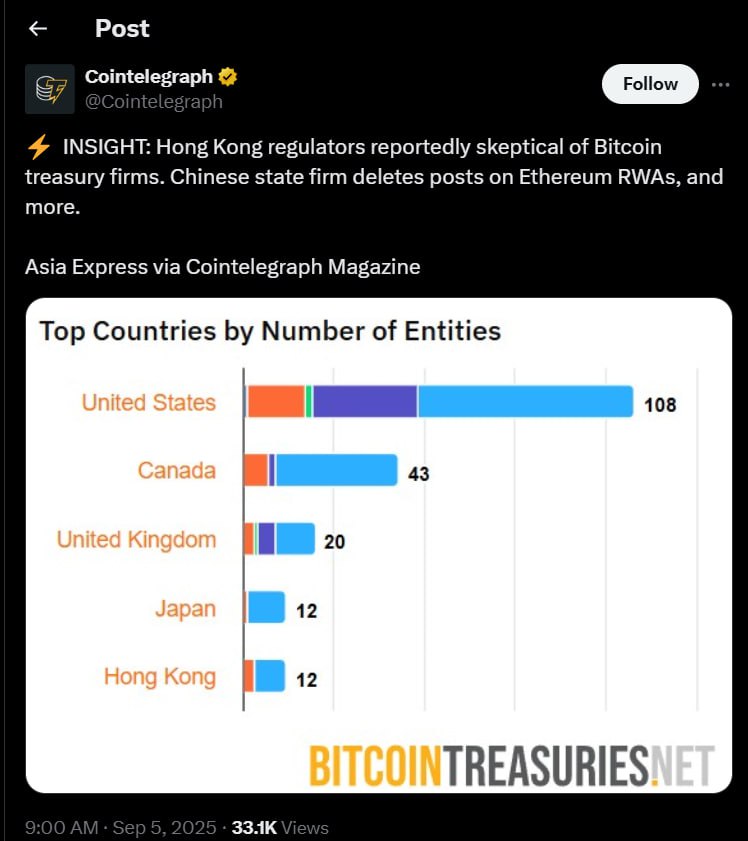Click the Cointelegraph display name

pos(149,77)
